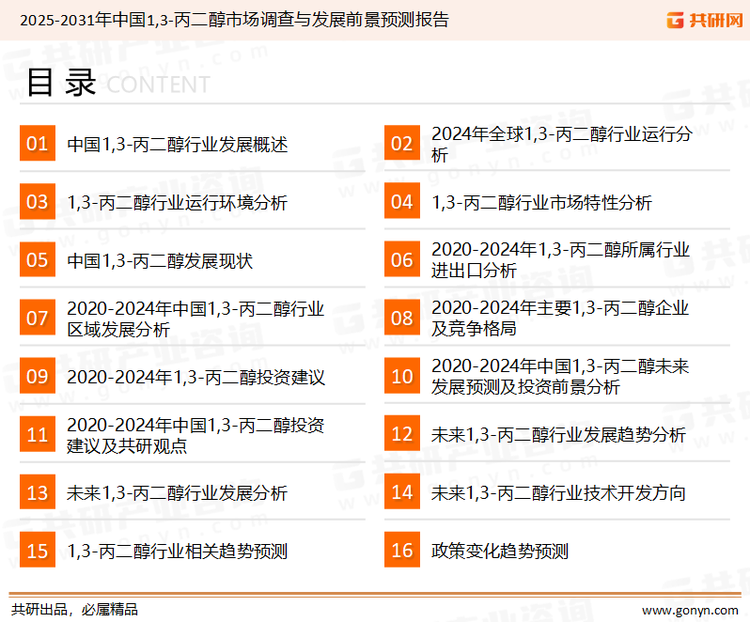Click the gray CONTENT label

[x=158, y=85]
